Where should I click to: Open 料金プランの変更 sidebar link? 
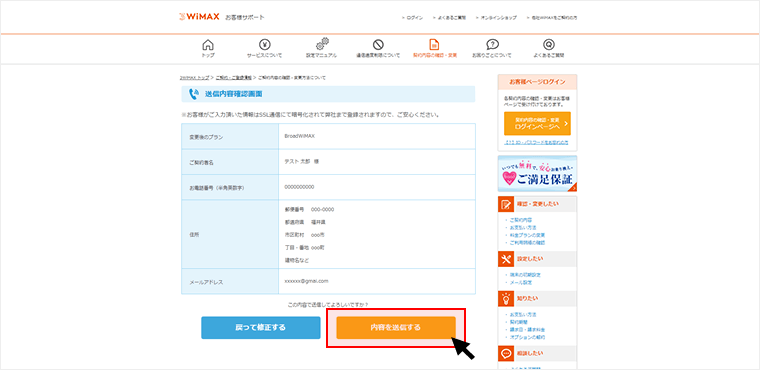(x=526, y=235)
